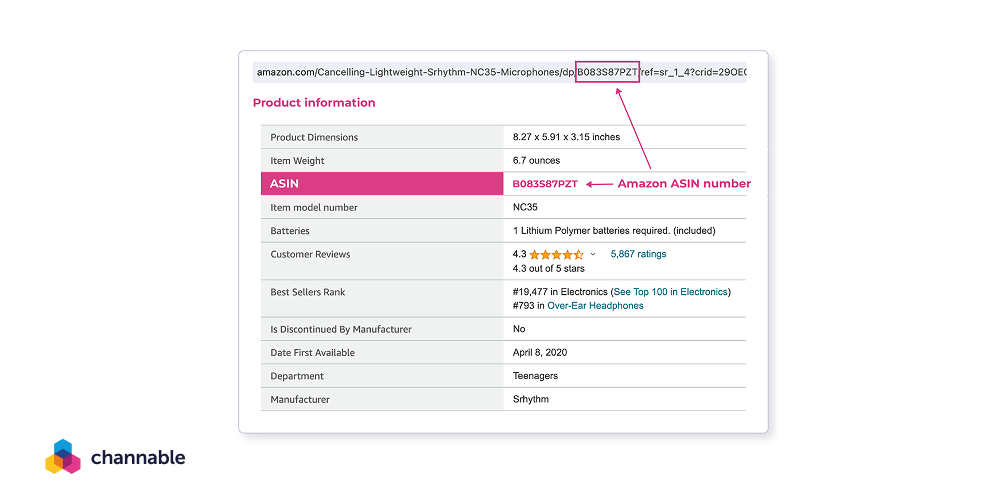Follow the Over-Ear Headphones category link
This screenshot has width=1000, height=500.
coord(595,306)
